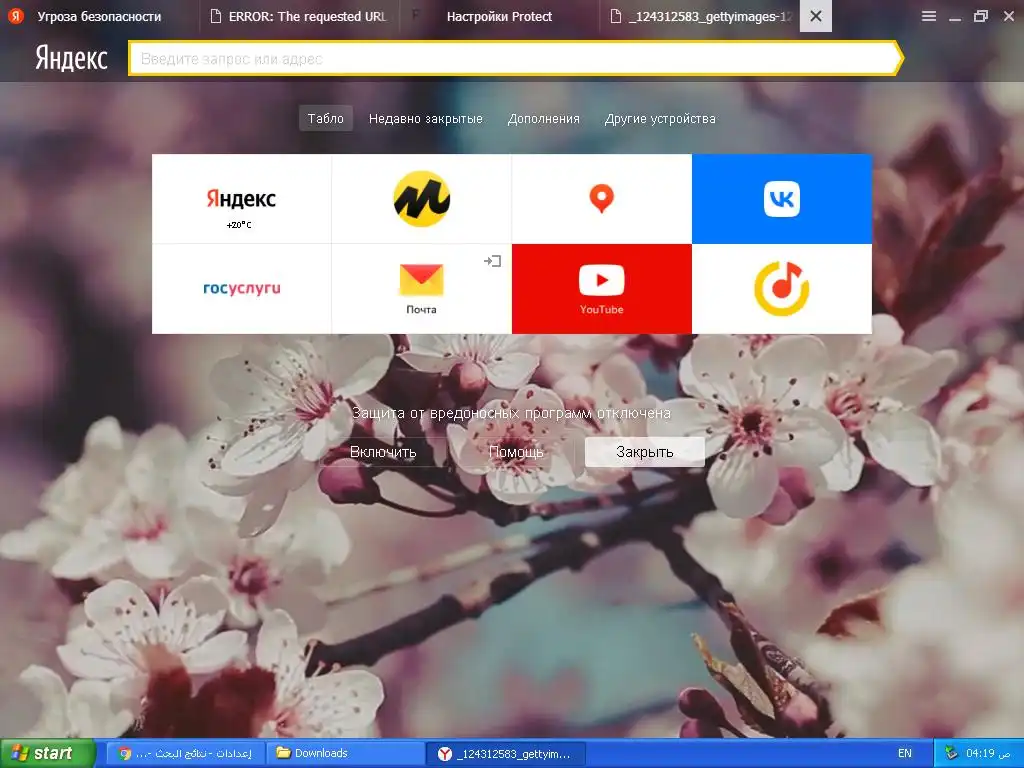Viewport: 1024px width, 768px height.
Task: Click the protection disabled warning text
Action: [x=511, y=413]
